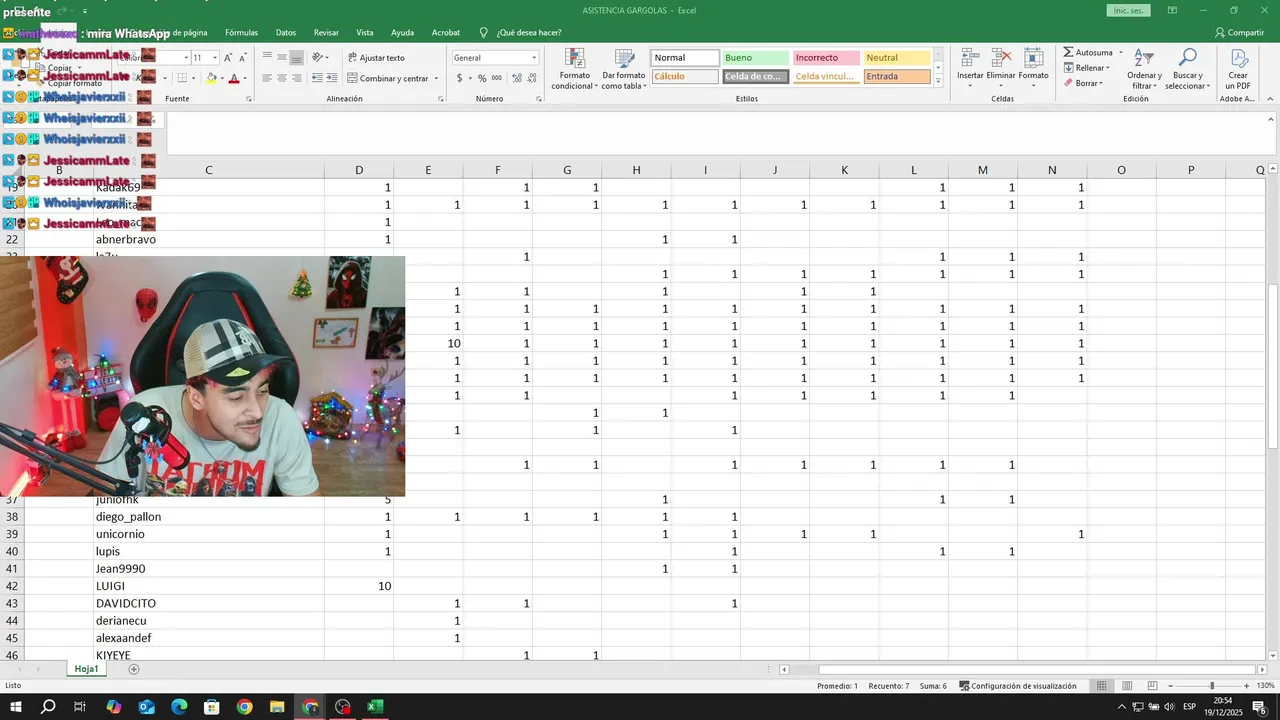
Task: Open the Borrar dropdown
Action: 1083,83
